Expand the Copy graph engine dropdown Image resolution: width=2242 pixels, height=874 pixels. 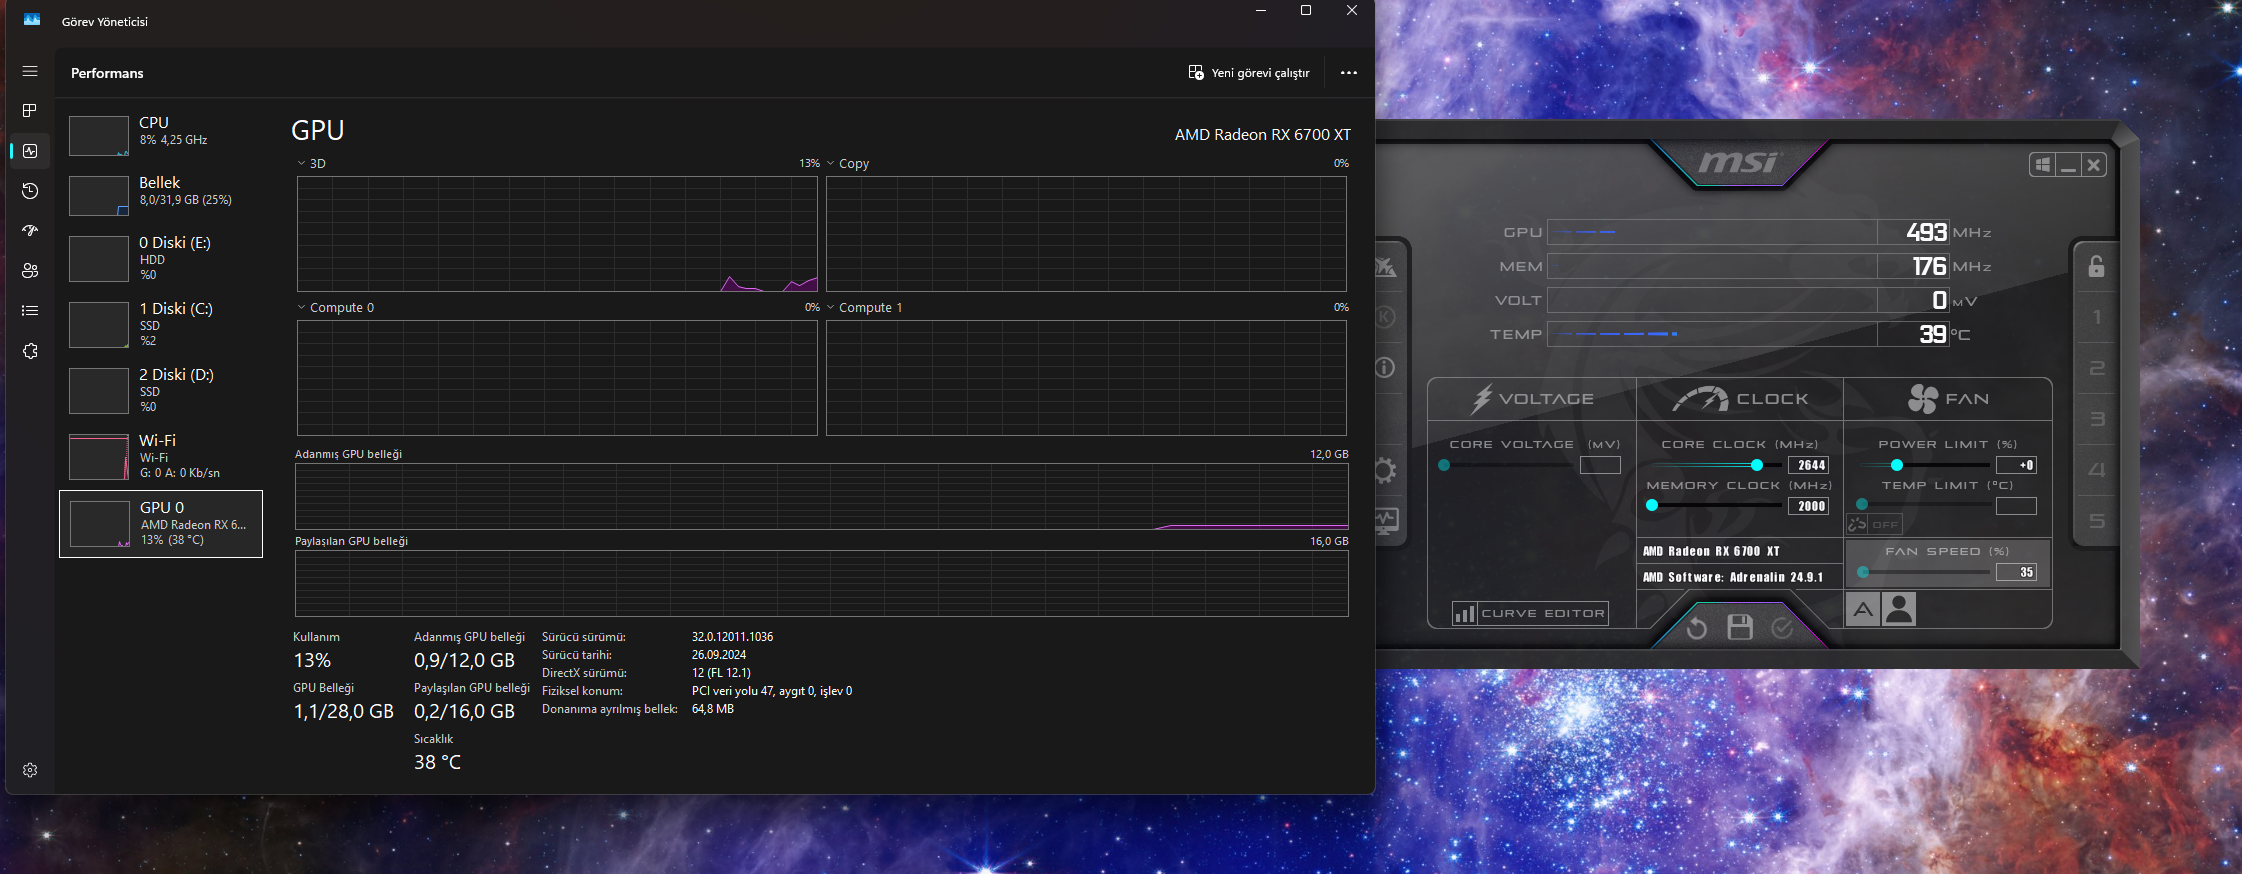point(830,163)
